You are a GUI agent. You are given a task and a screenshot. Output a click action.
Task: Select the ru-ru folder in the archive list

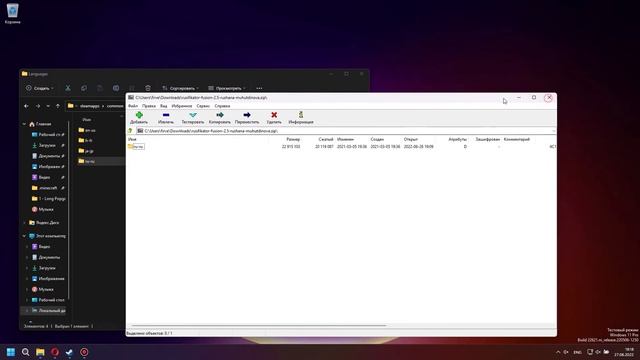(136, 147)
